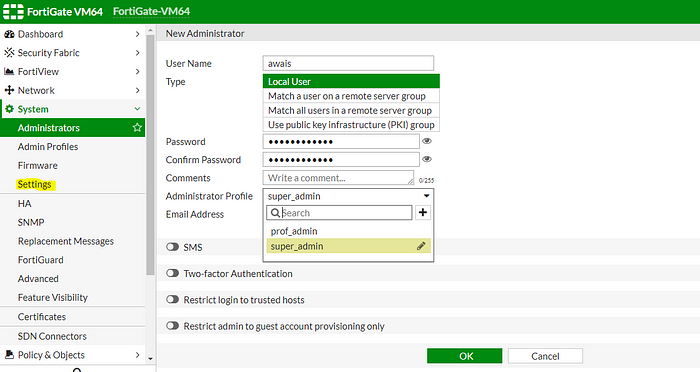Expand the Security Fabric menu chevron
The height and width of the screenshot is (372, 700).
pyautogui.click(x=138, y=53)
